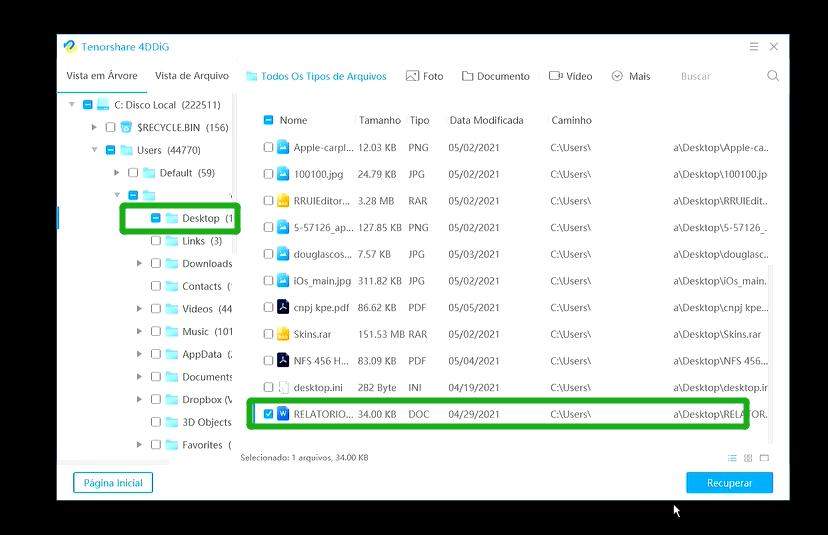Screen dimensions: 828x535
Task: Expand the AppData folder node
Action: pyautogui.click(x=139, y=354)
